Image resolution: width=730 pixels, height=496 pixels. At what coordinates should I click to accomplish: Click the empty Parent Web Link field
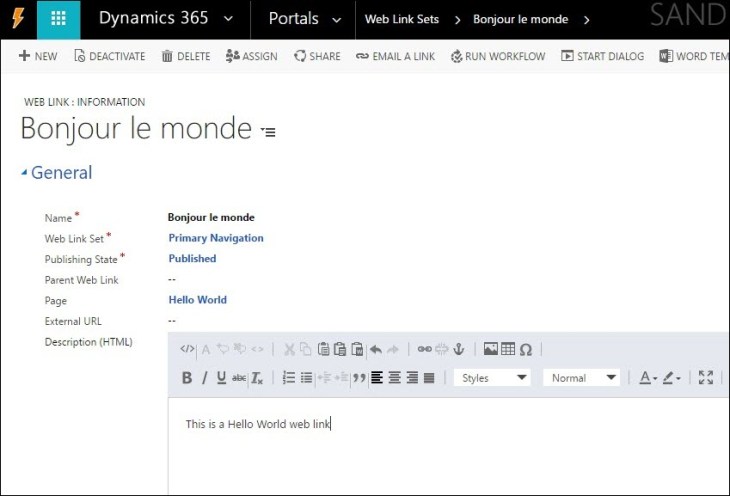click(172, 279)
